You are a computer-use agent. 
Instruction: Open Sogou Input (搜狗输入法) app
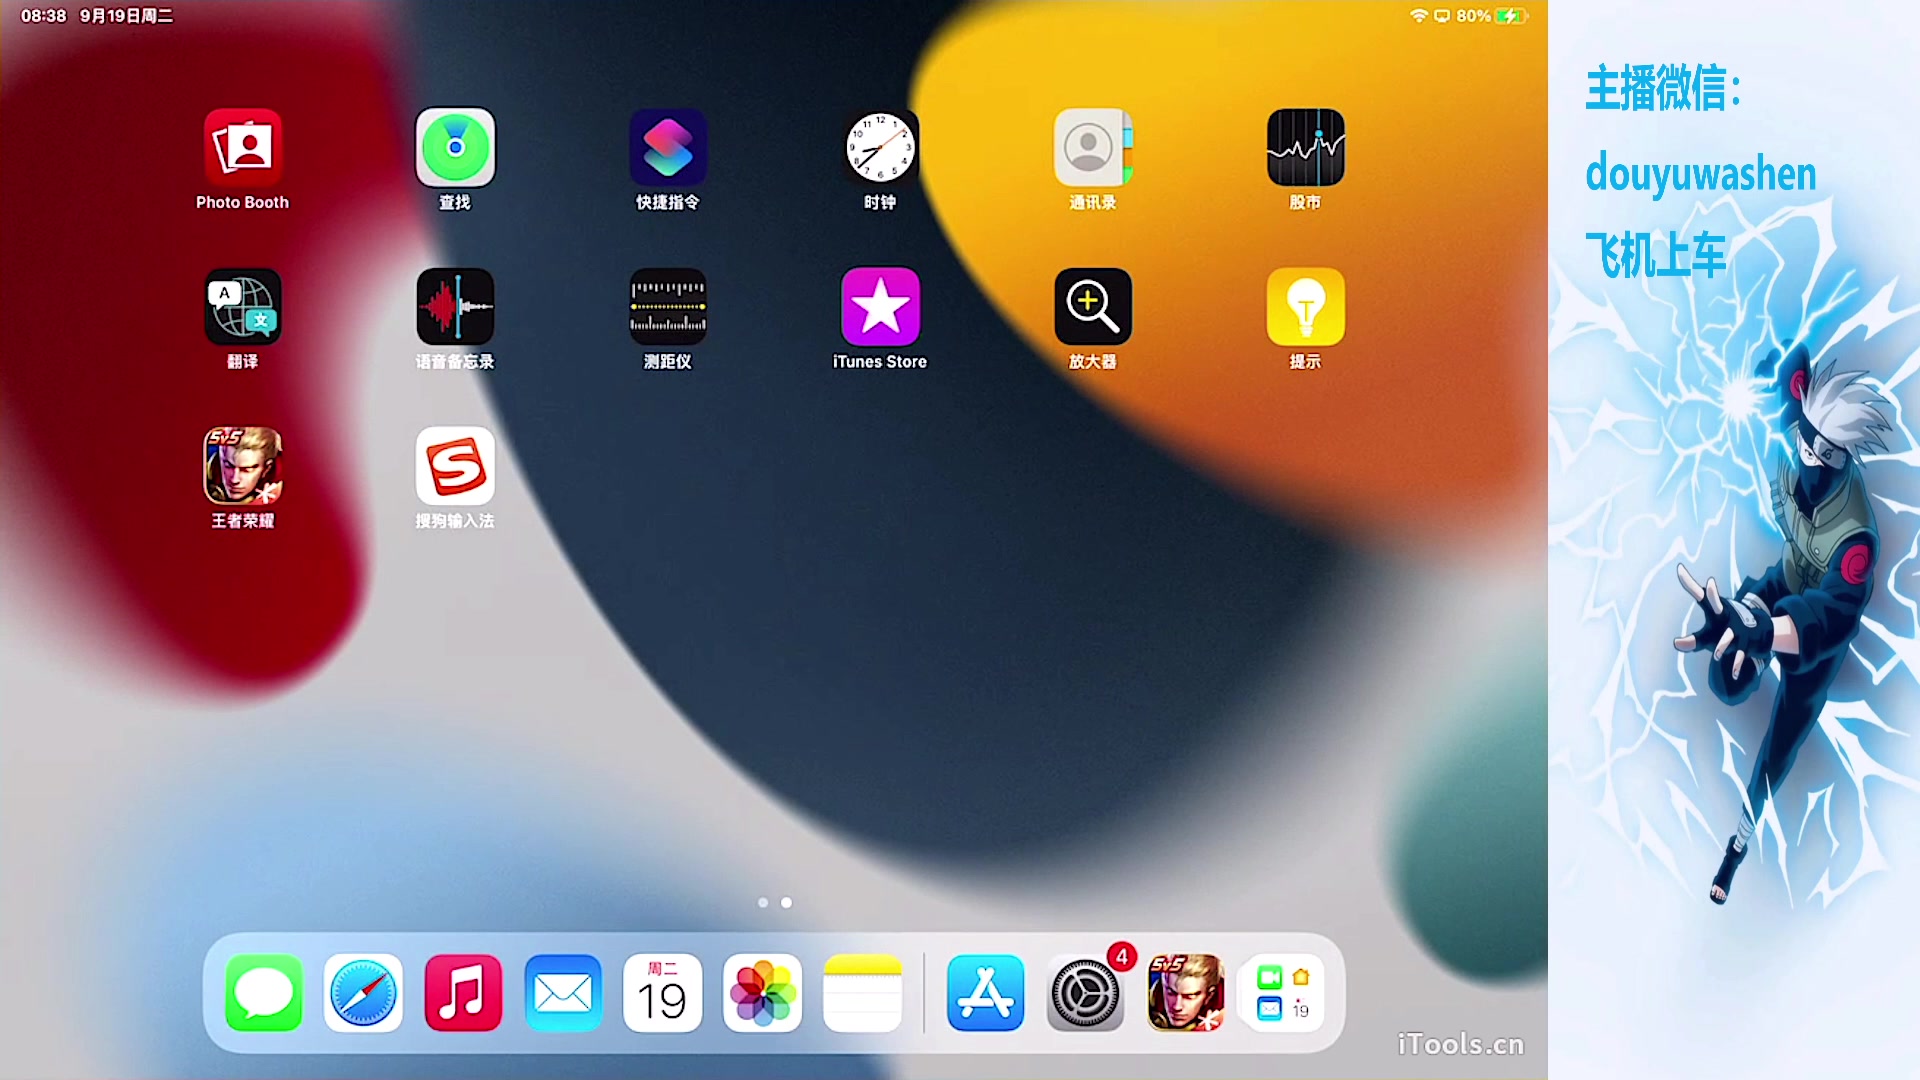tap(455, 466)
